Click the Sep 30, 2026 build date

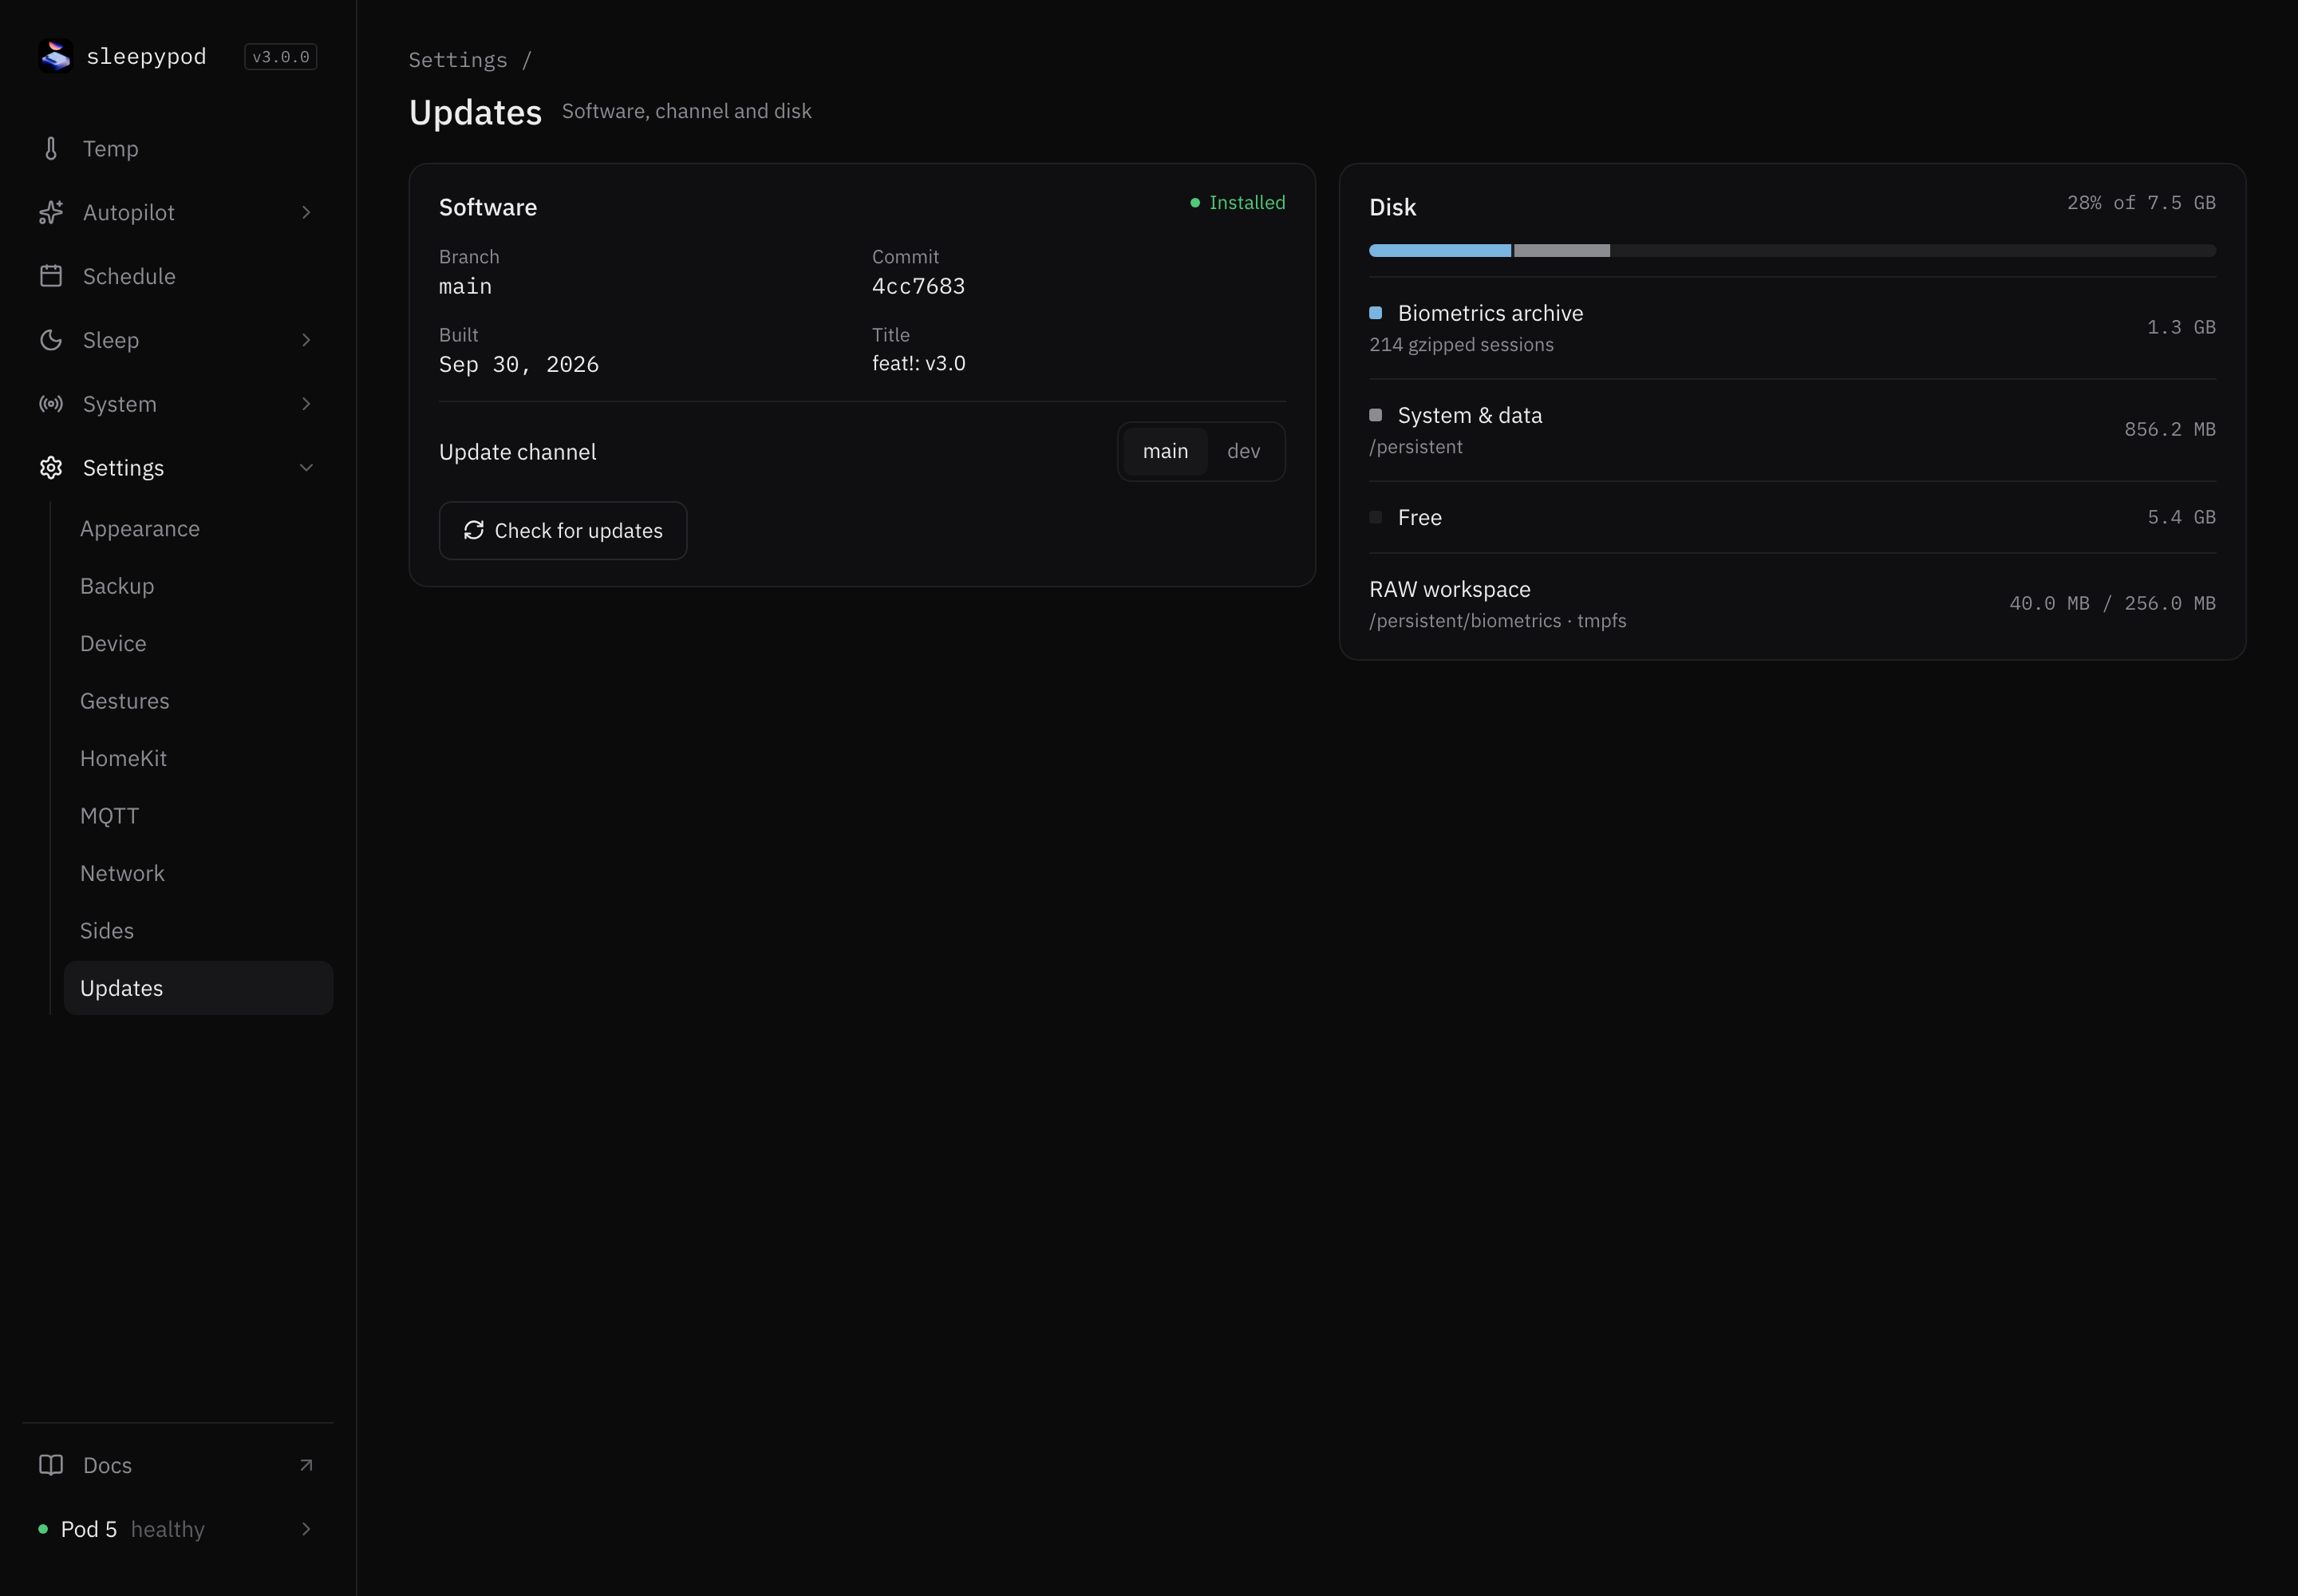point(519,365)
